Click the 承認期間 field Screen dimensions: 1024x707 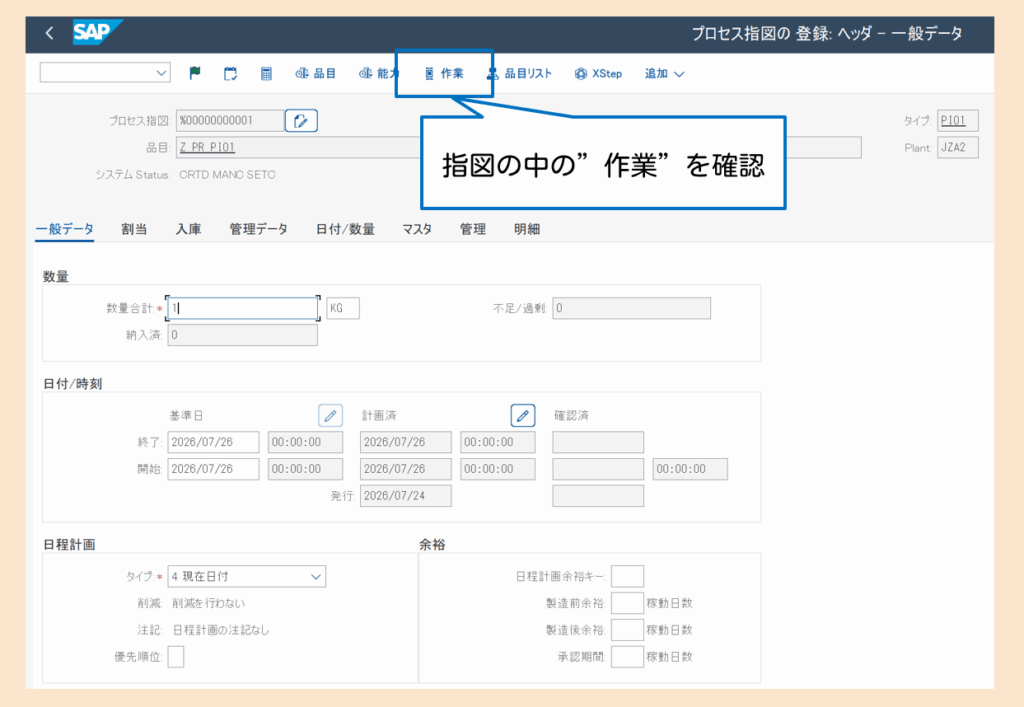627,657
